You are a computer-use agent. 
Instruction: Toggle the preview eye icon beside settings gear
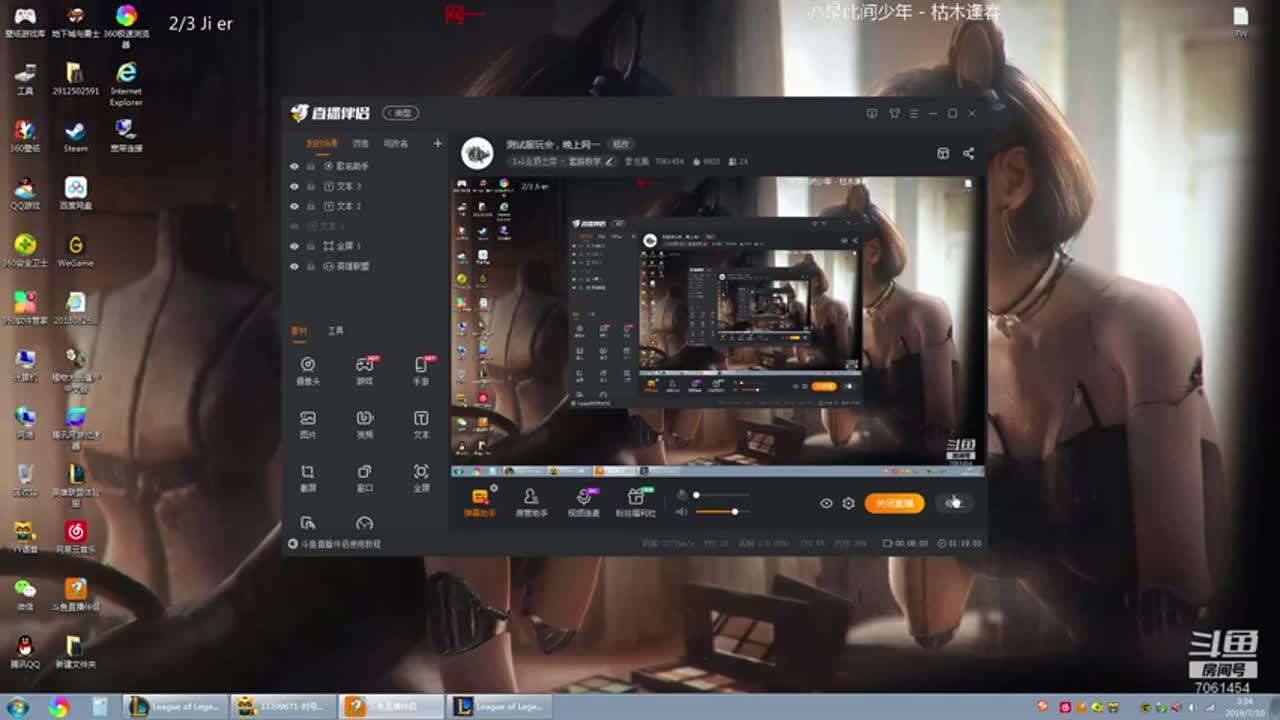826,503
